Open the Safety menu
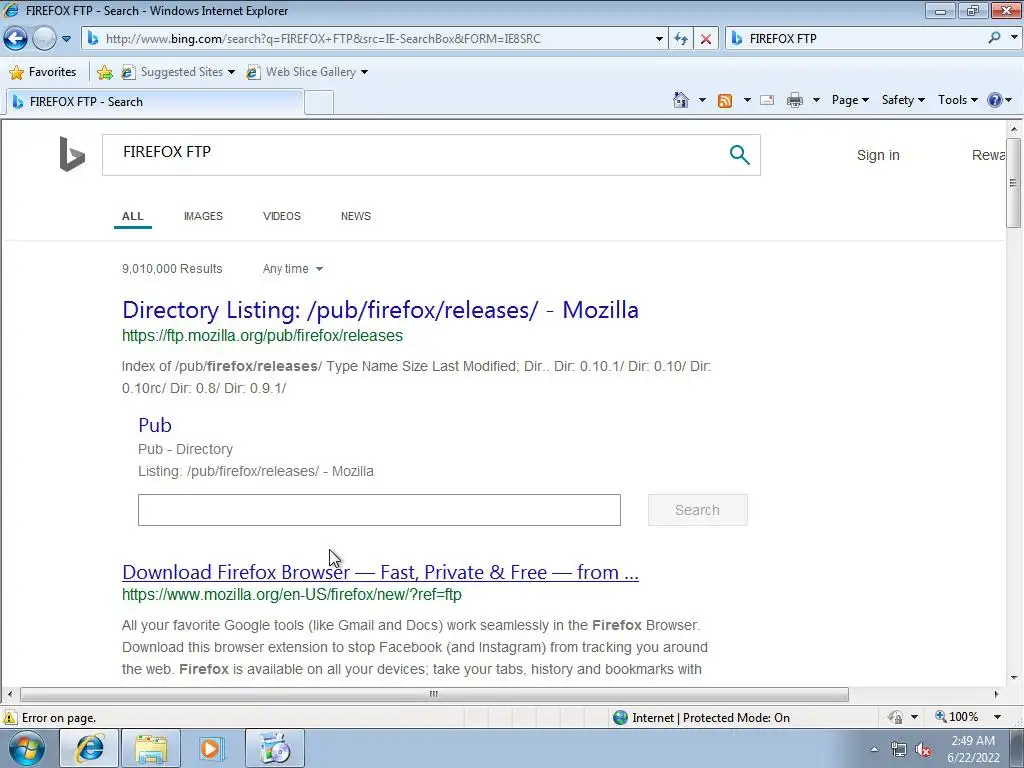 click(903, 100)
